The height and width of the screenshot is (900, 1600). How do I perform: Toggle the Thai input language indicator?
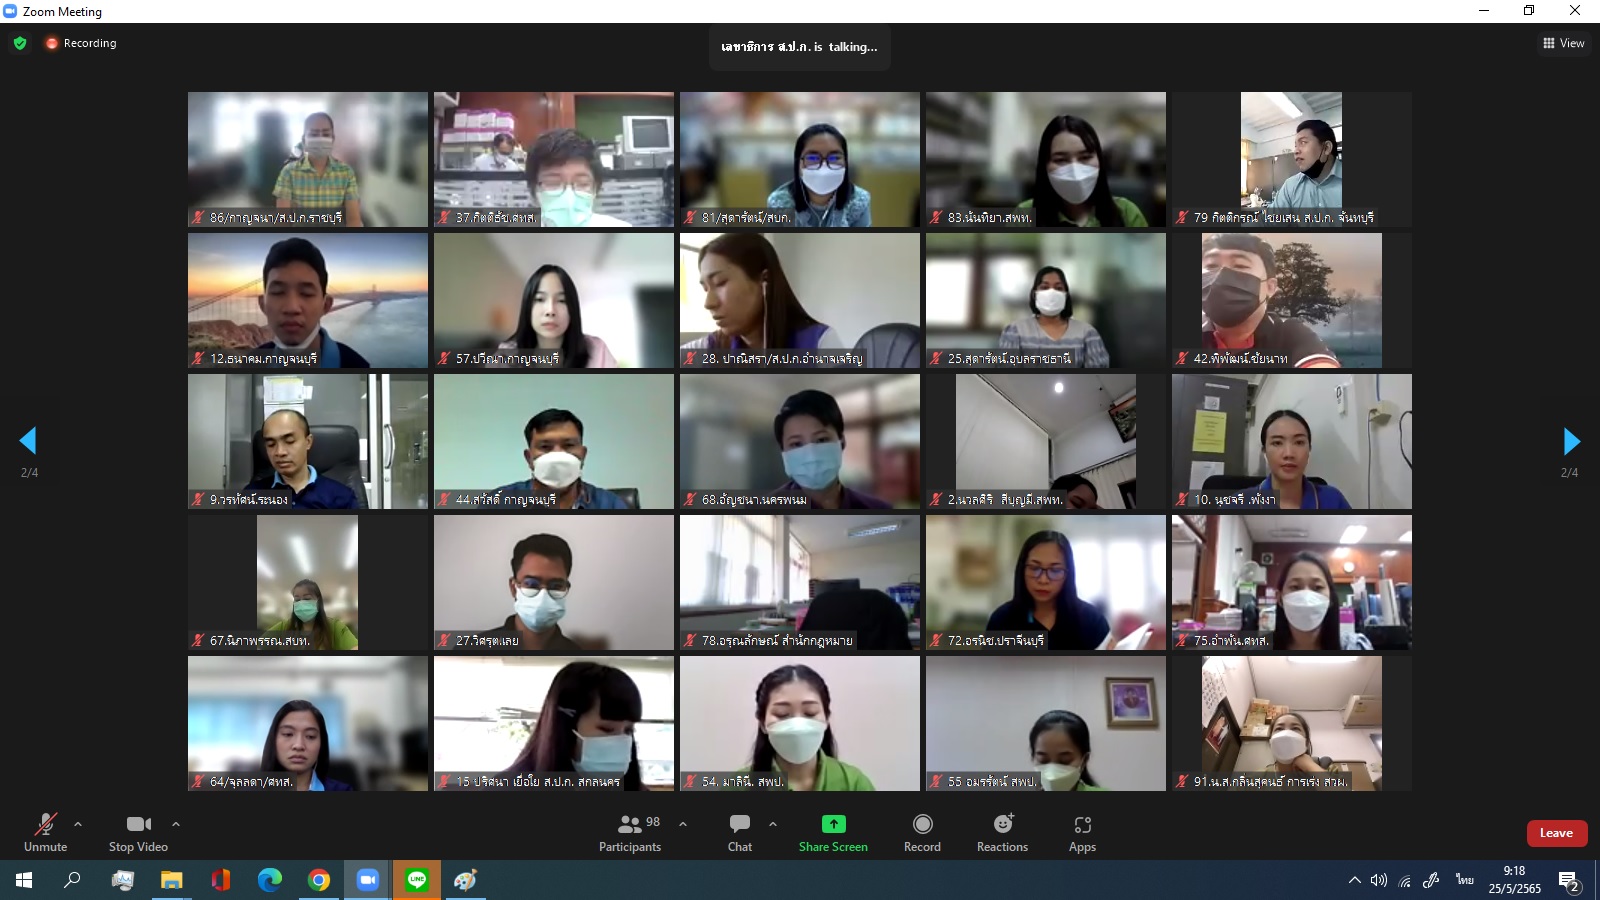1465,880
